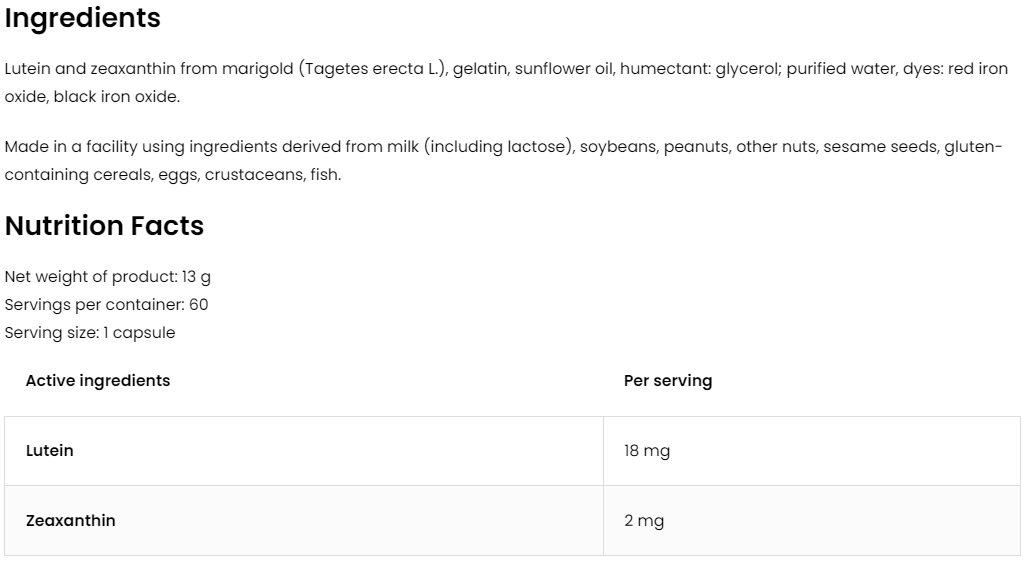Screen dimensions: 1026x562
Task: Click the 'Active ingredients' column header
Action: click(98, 381)
